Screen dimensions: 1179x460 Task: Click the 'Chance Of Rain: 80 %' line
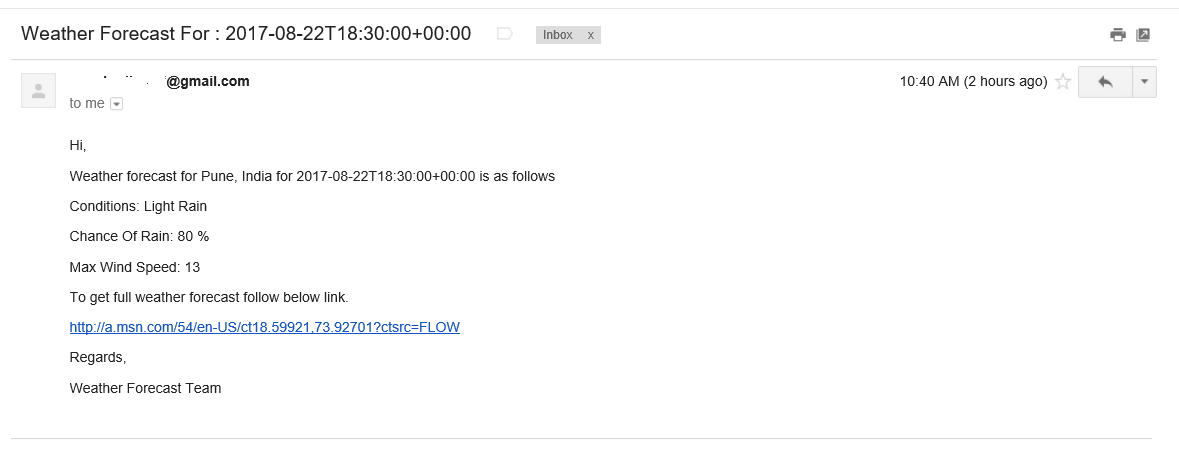139,236
